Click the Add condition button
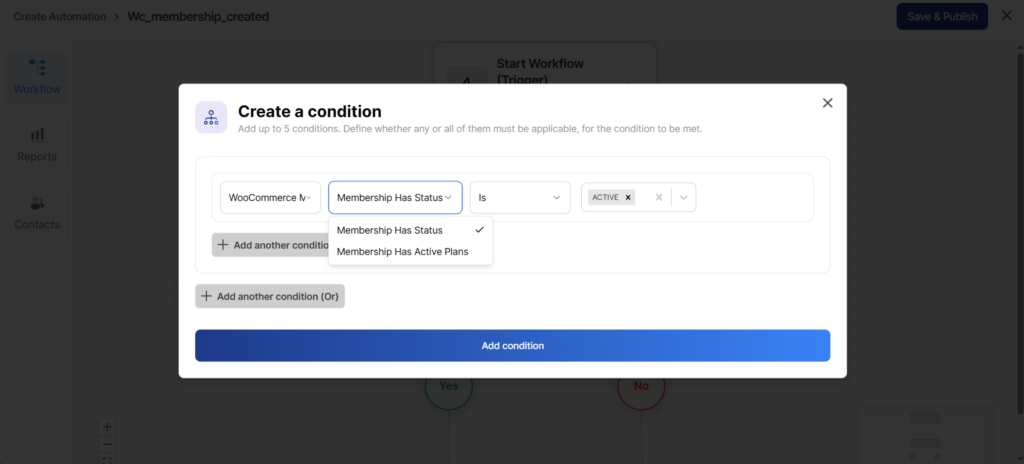This screenshot has height=464, width=1024. coord(512,345)
